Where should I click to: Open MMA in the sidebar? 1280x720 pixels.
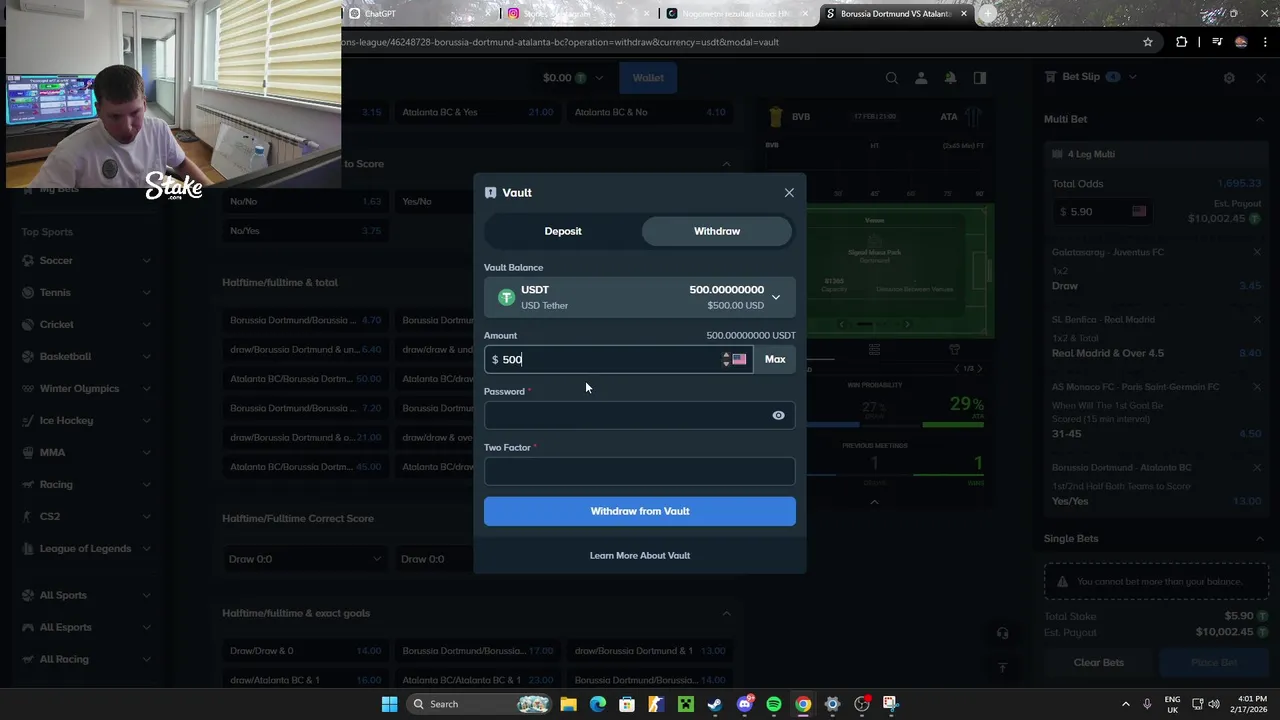(52, 453)
